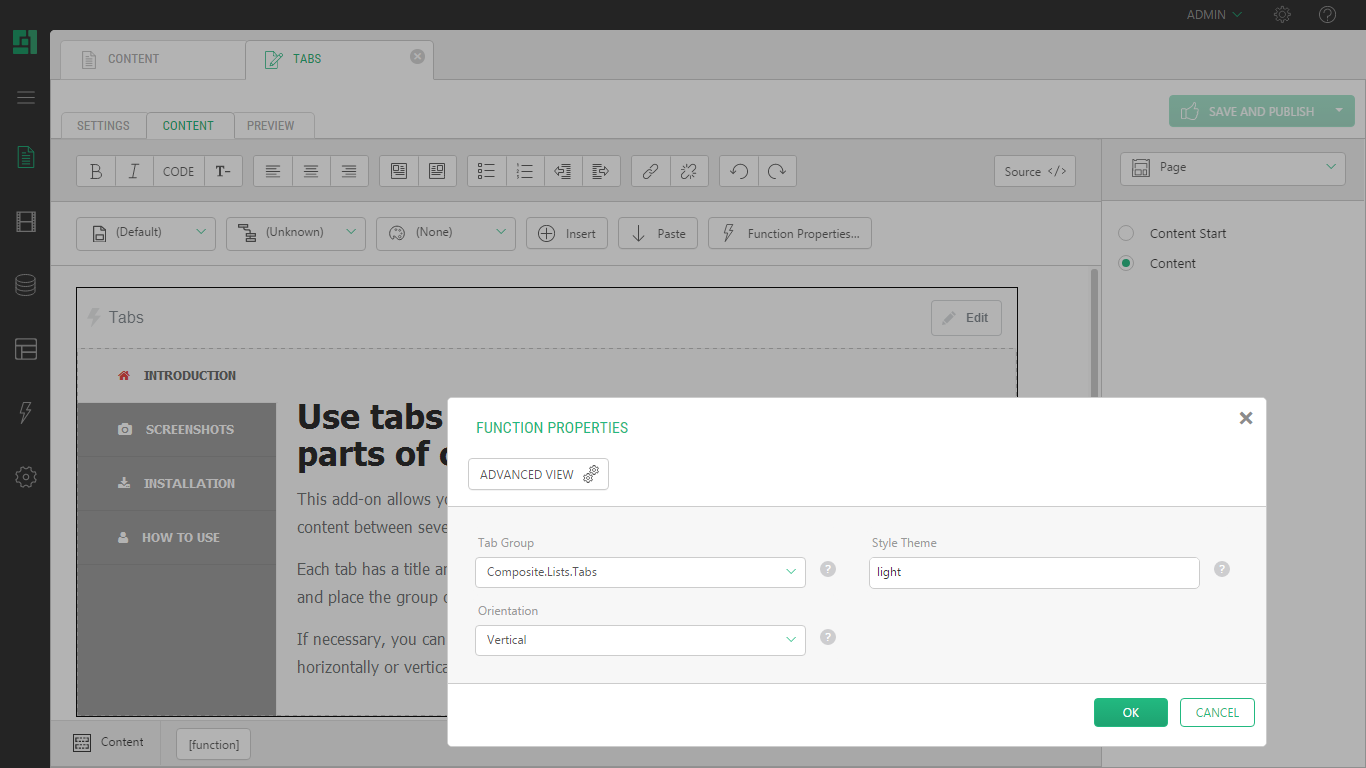The image size is (1366, 768).
Task: Open the Data section in sidebar
Action: point(26,285)
